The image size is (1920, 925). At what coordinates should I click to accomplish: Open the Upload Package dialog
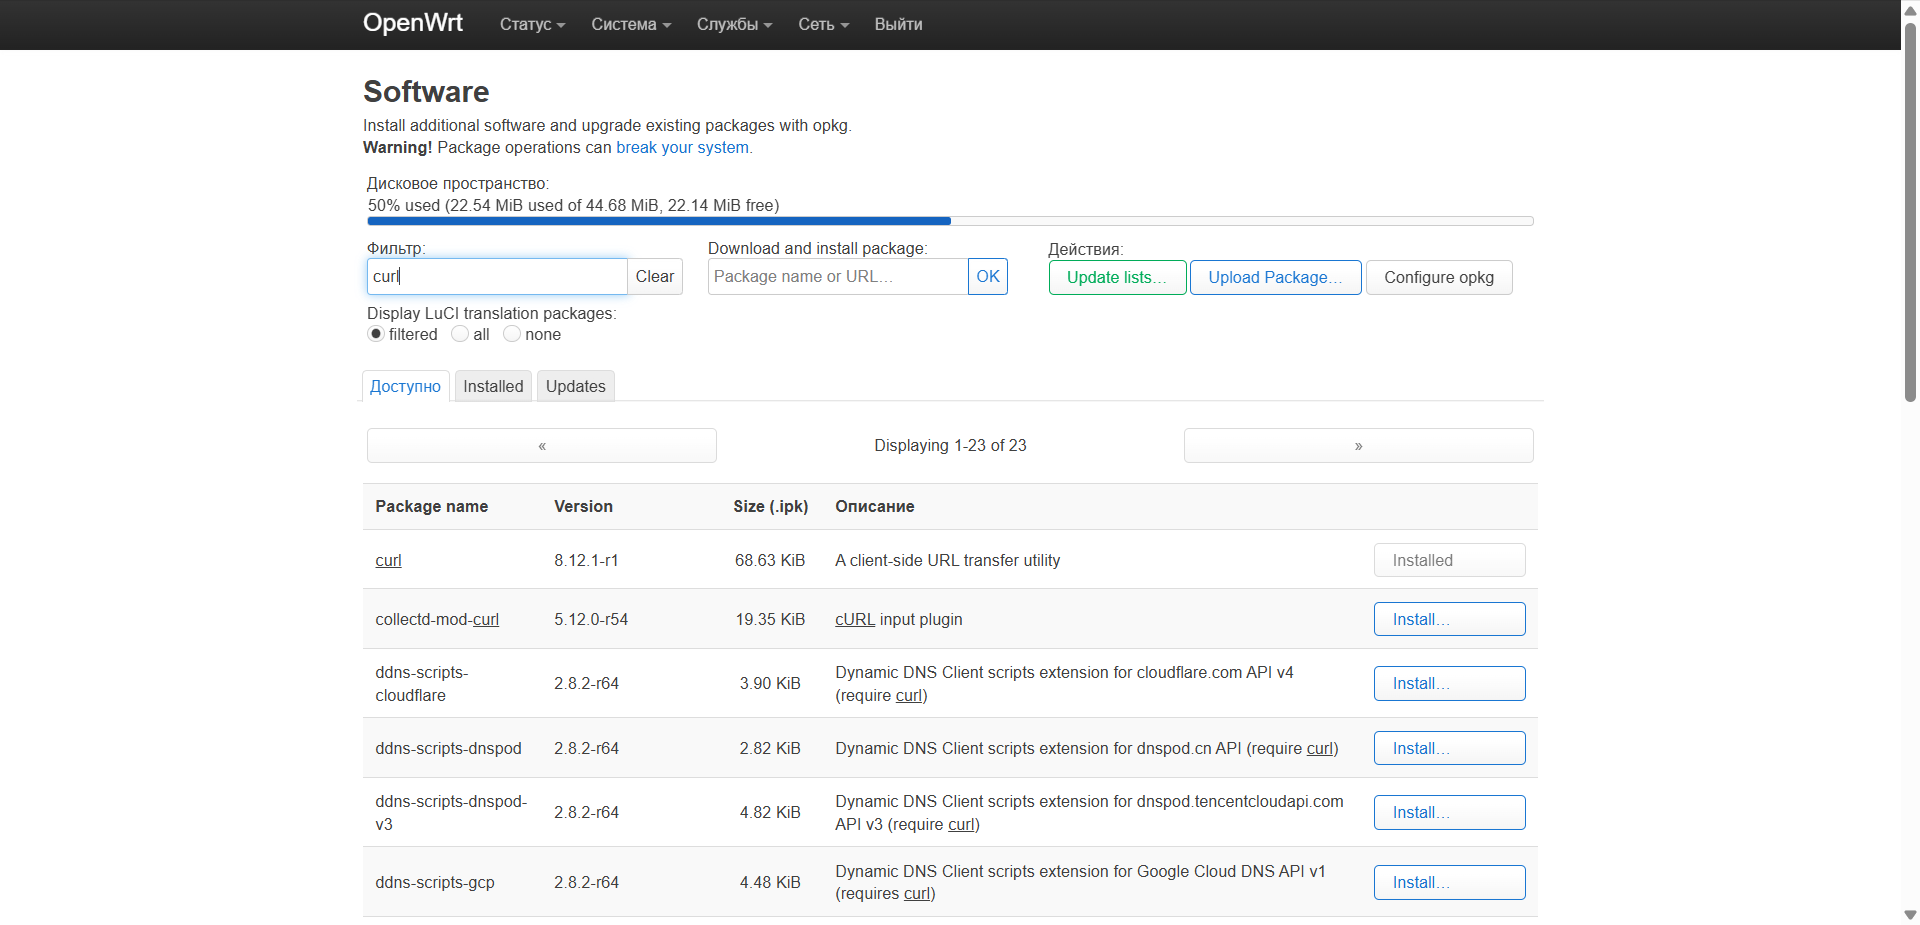coord(1275,277)
